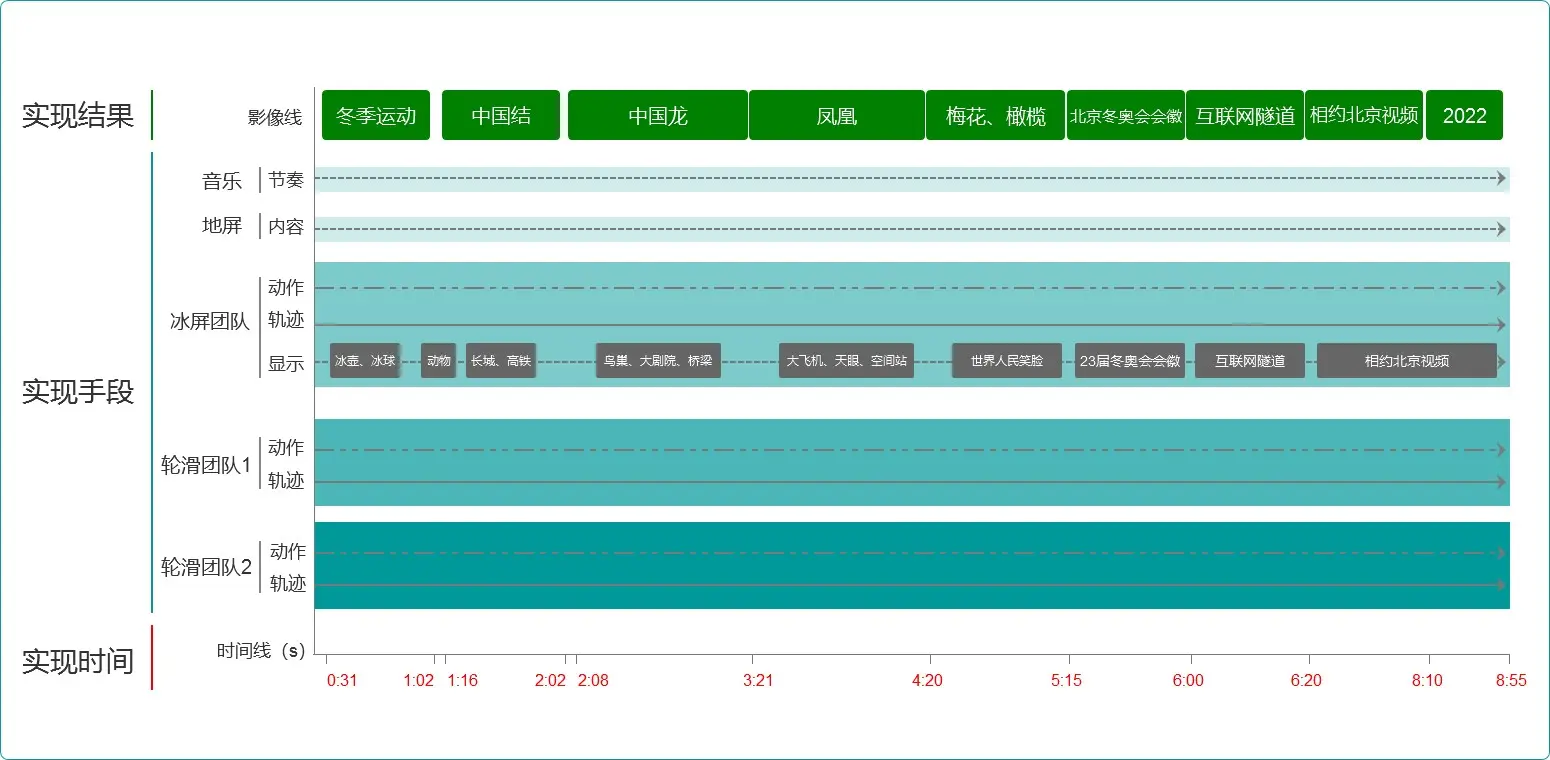Click the green 冬季运动 block
1550x760 pixels.
[376, 115]
